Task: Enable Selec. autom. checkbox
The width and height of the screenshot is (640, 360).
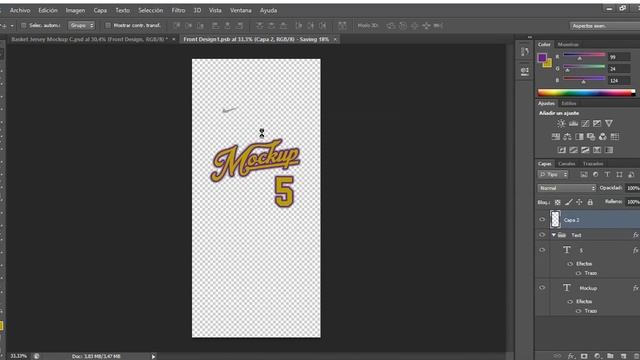Action: pos(24,25)
